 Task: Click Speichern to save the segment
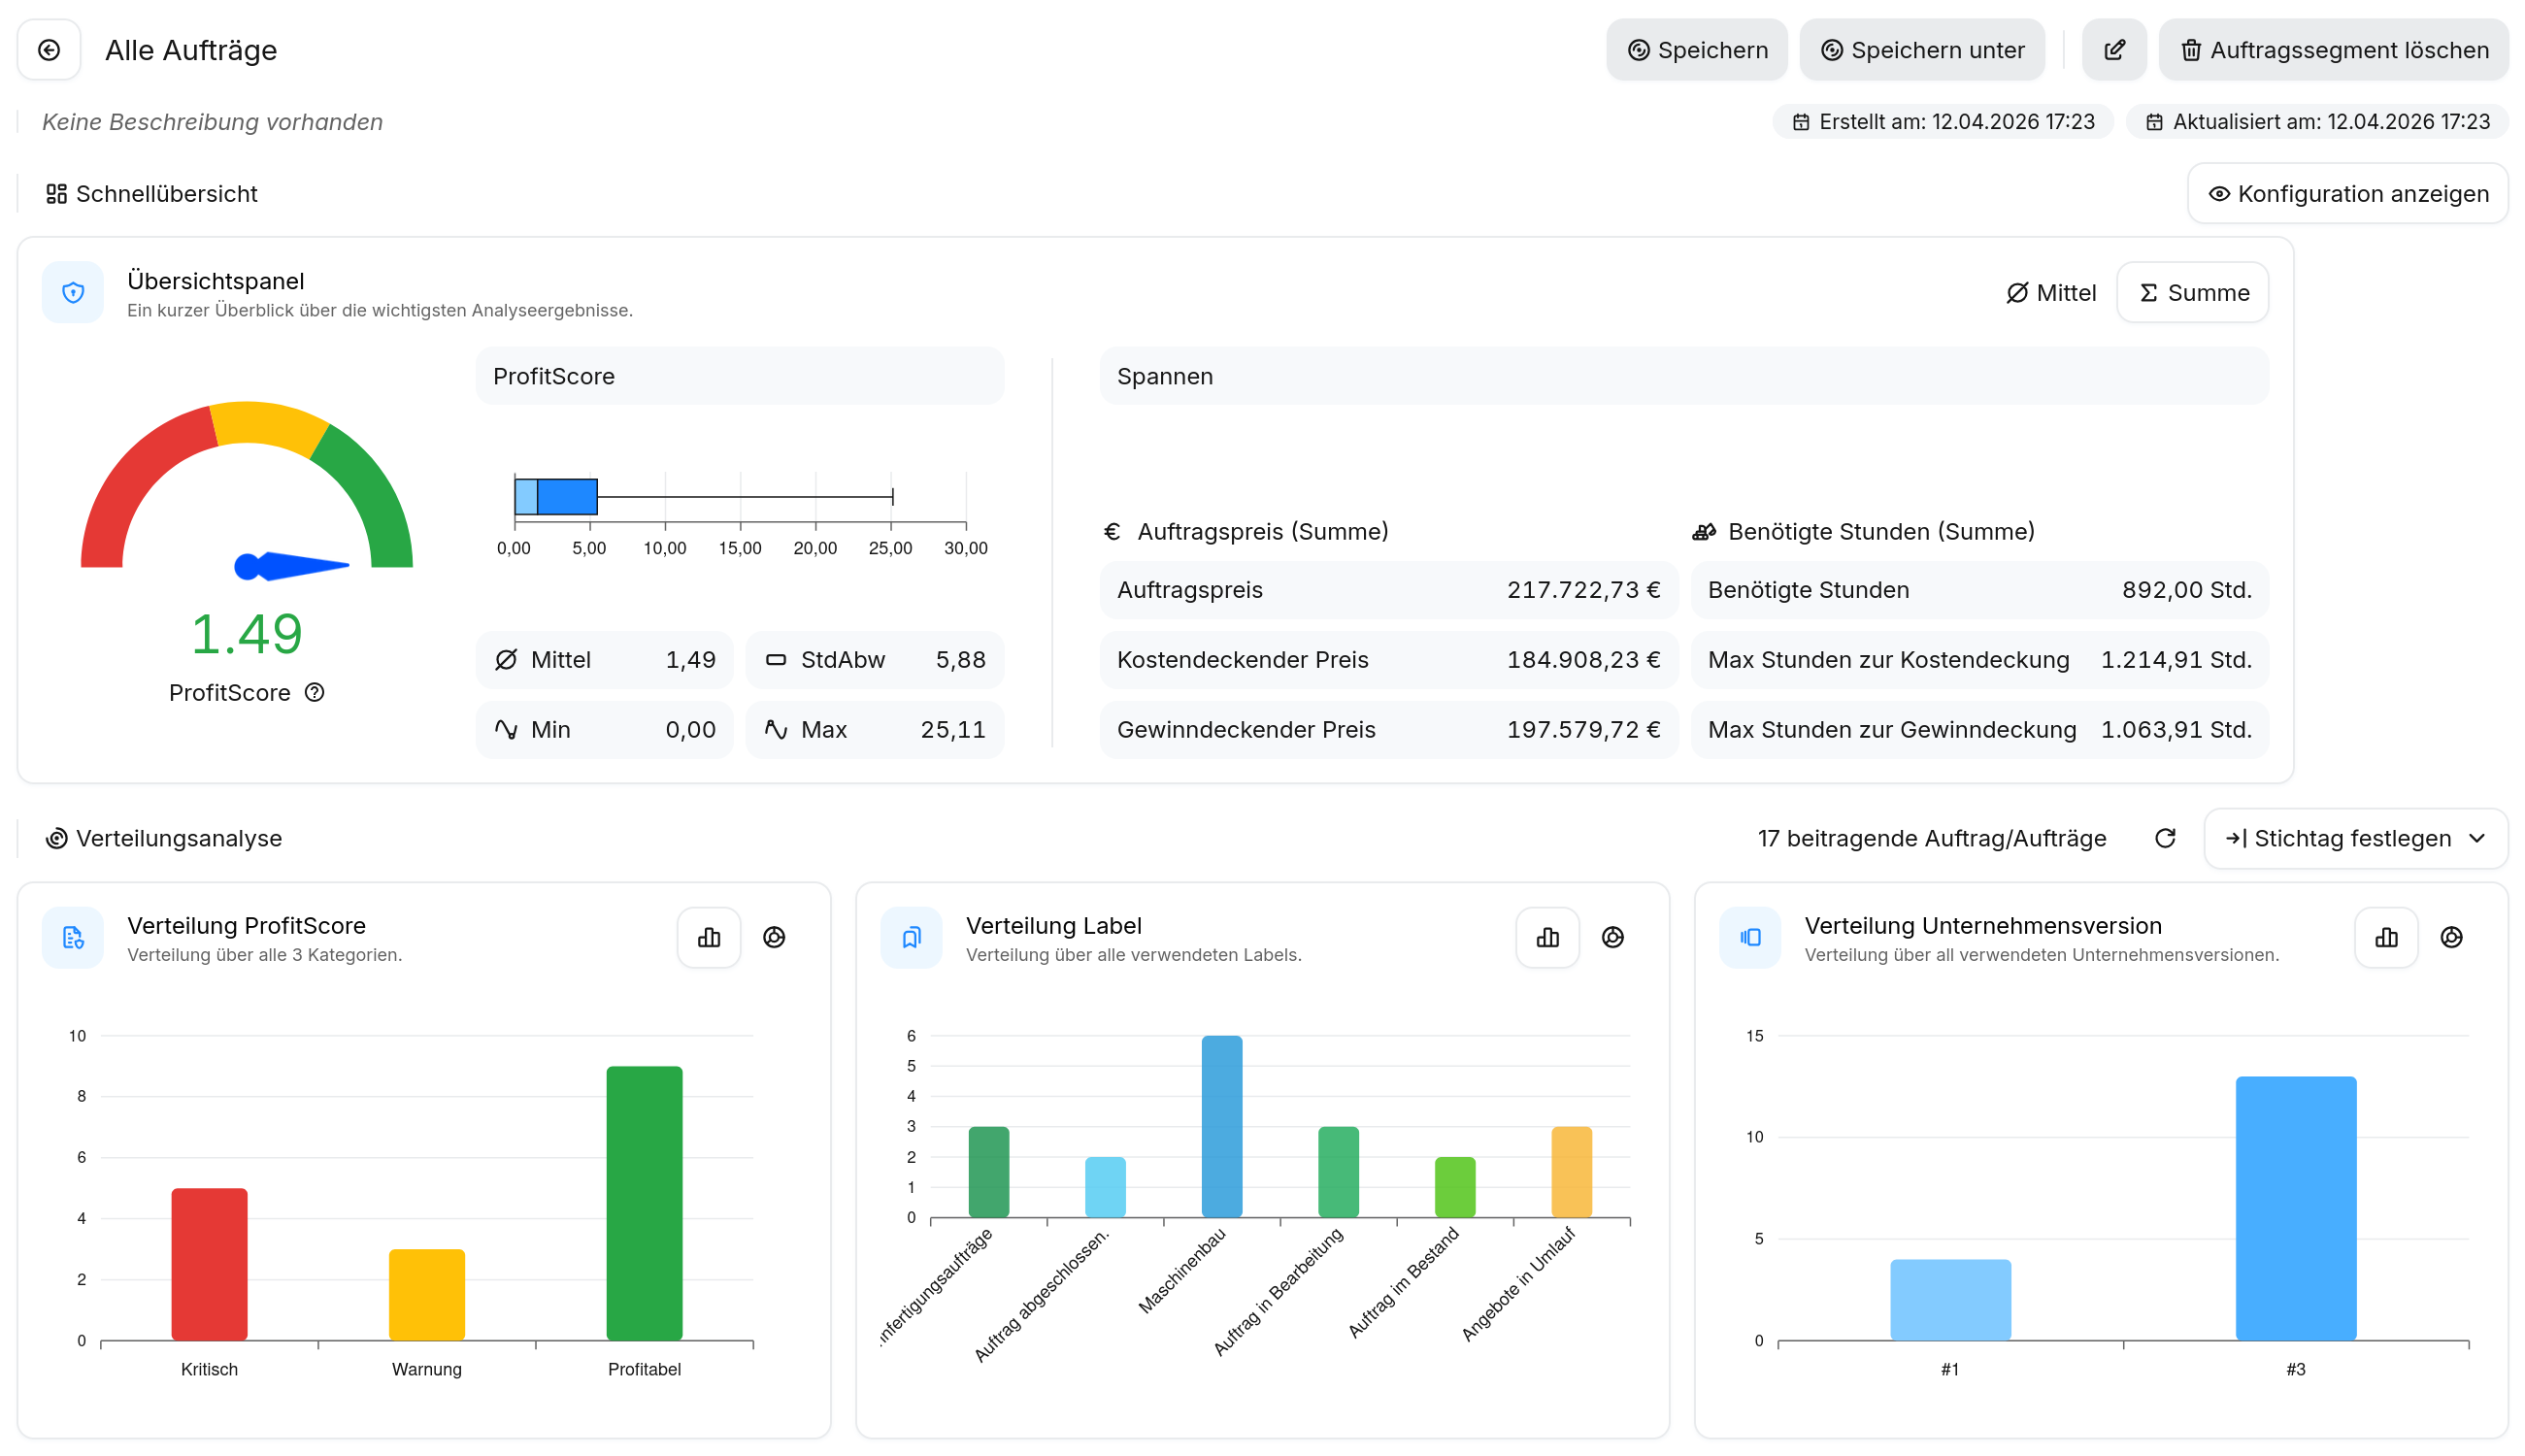click(1696, 50)
